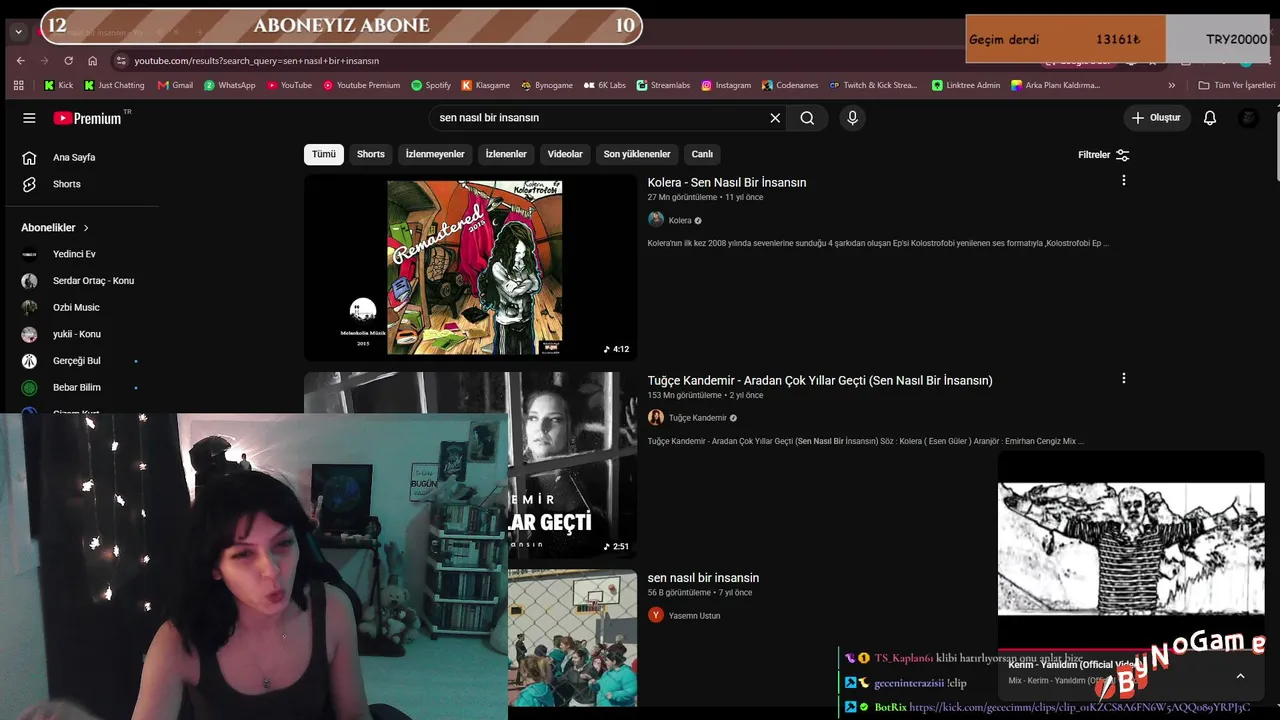Open the Codenames bookmark
The height and width of the screenshot is (720, 1280).
click(790, 85)
